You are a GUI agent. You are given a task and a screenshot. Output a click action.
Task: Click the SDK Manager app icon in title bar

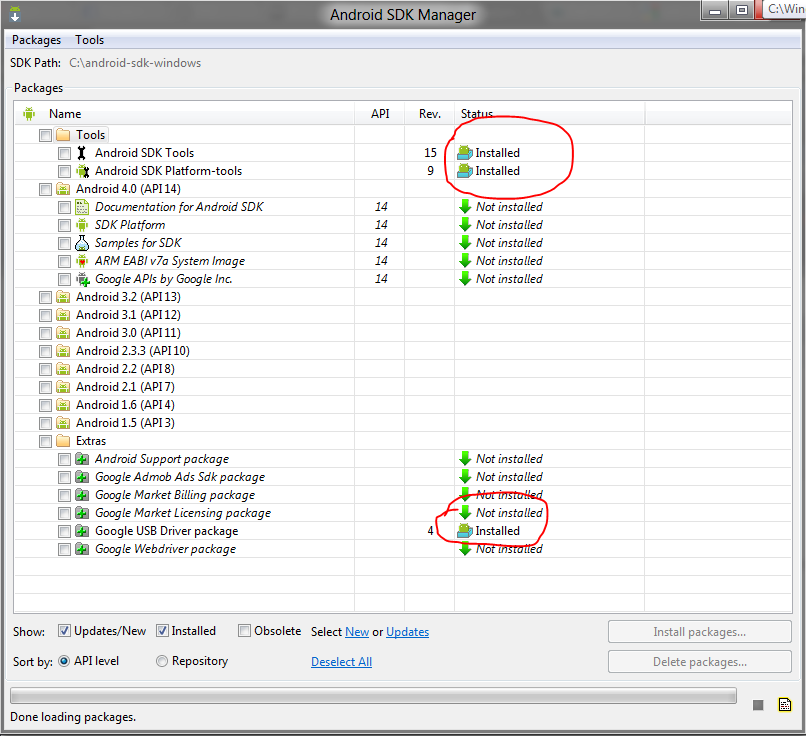tap(15, 14)
